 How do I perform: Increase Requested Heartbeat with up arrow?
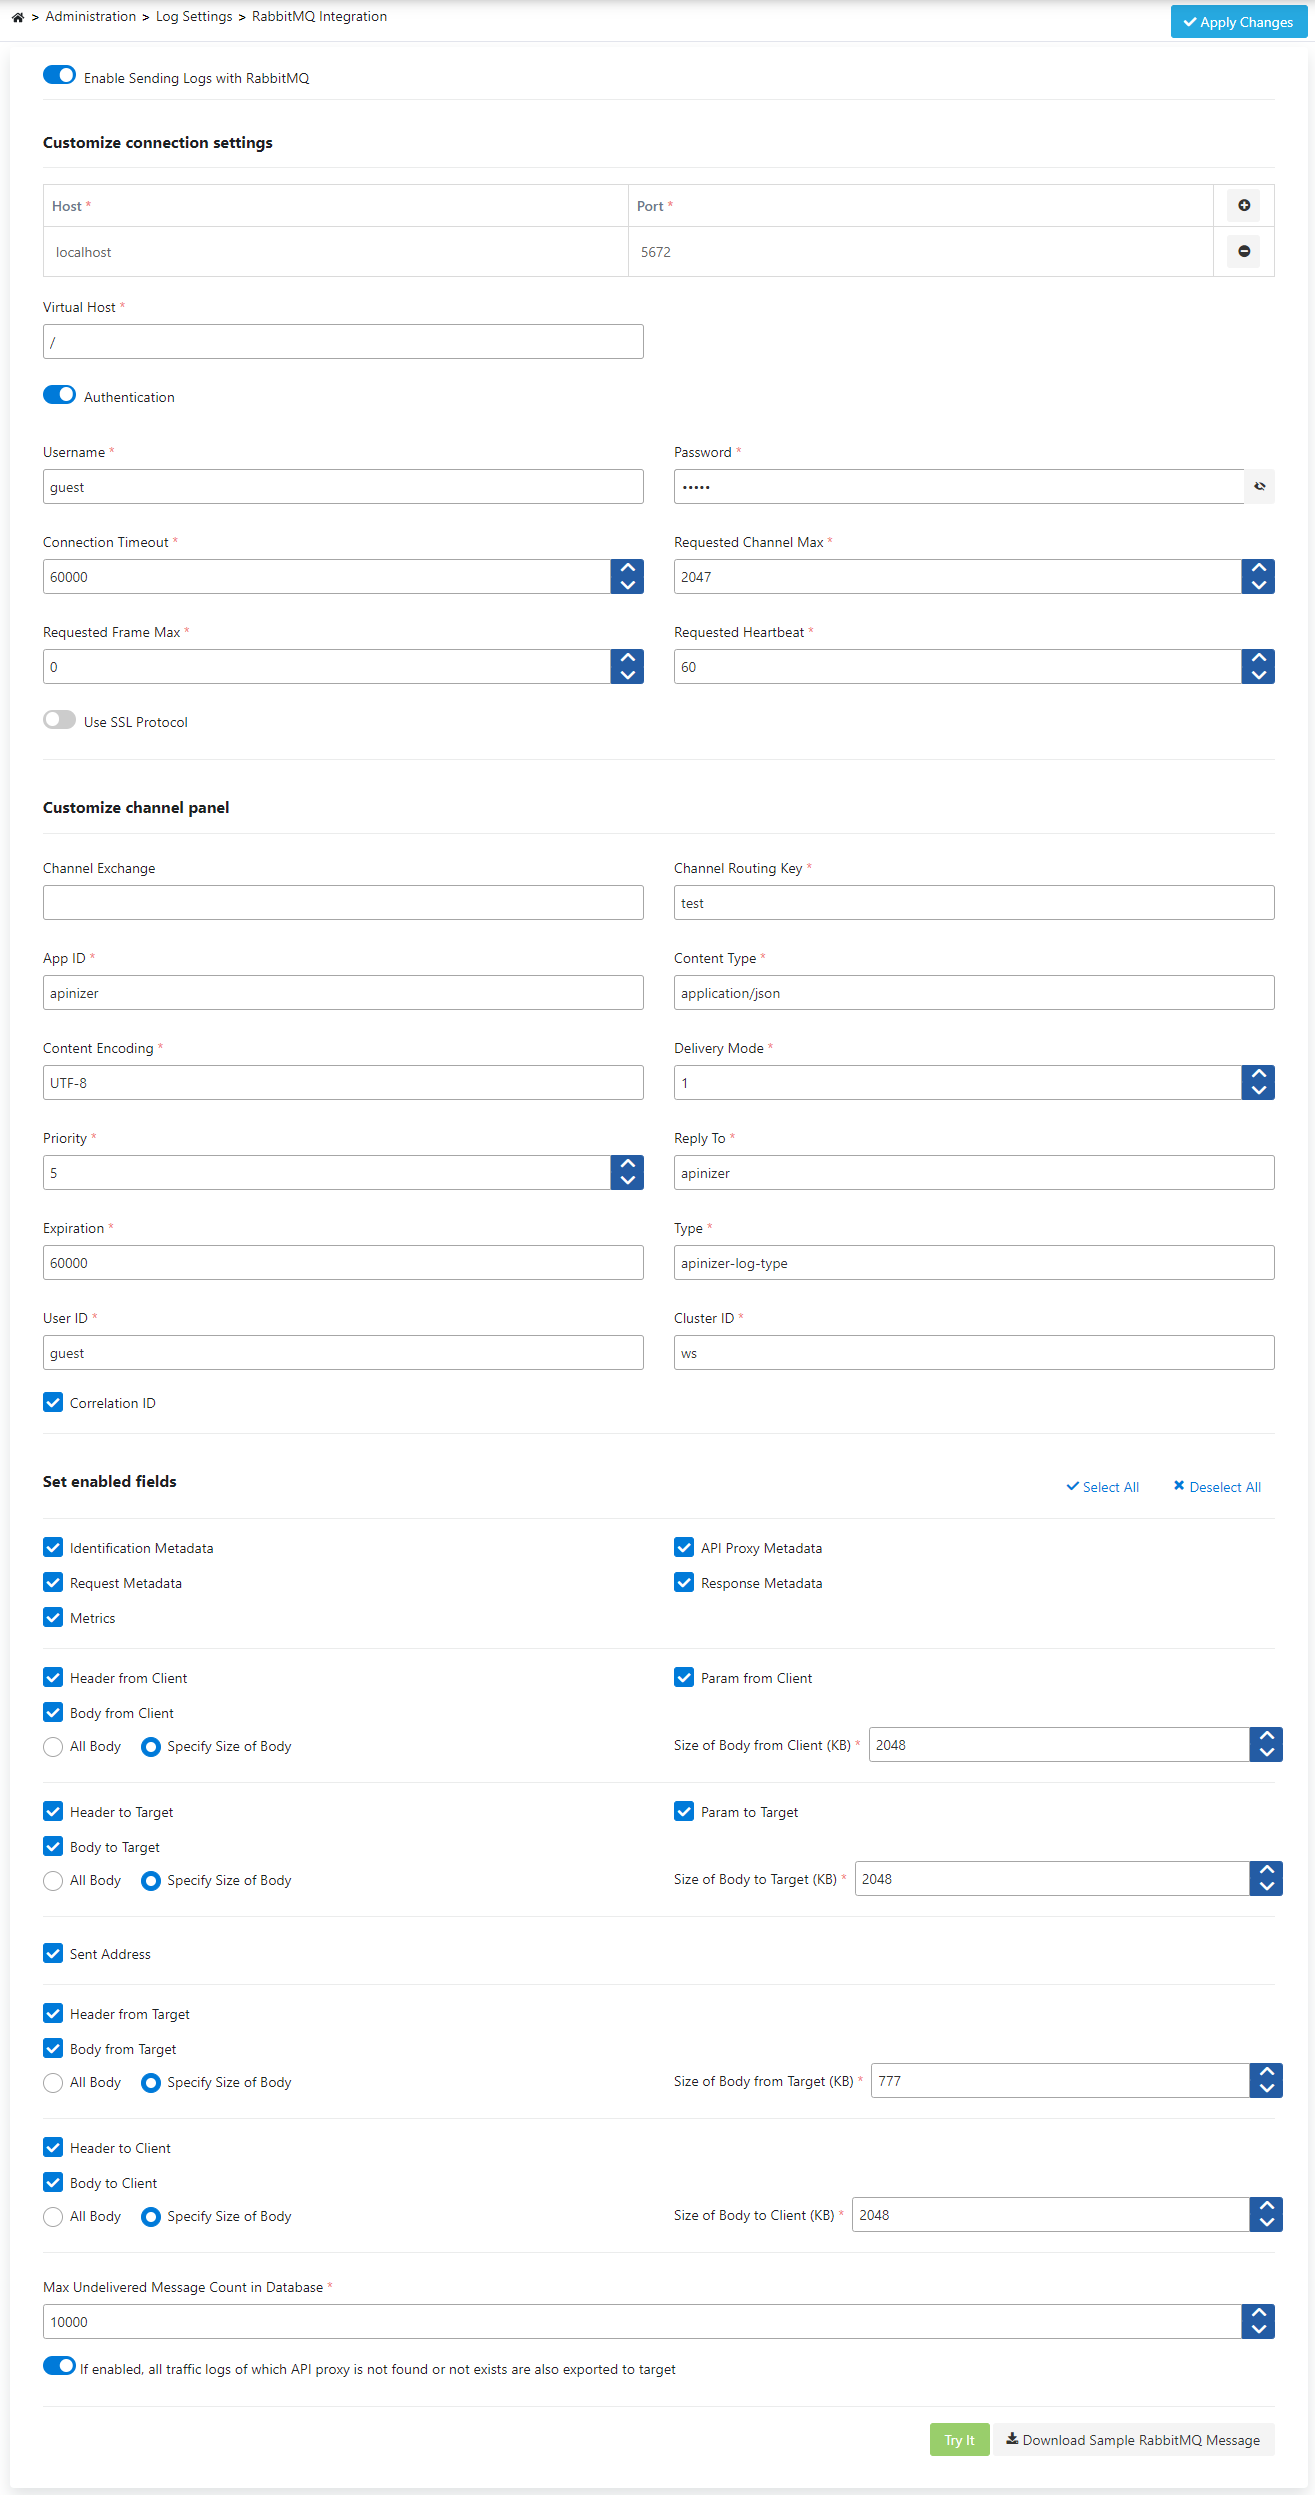click(1258, 658)
